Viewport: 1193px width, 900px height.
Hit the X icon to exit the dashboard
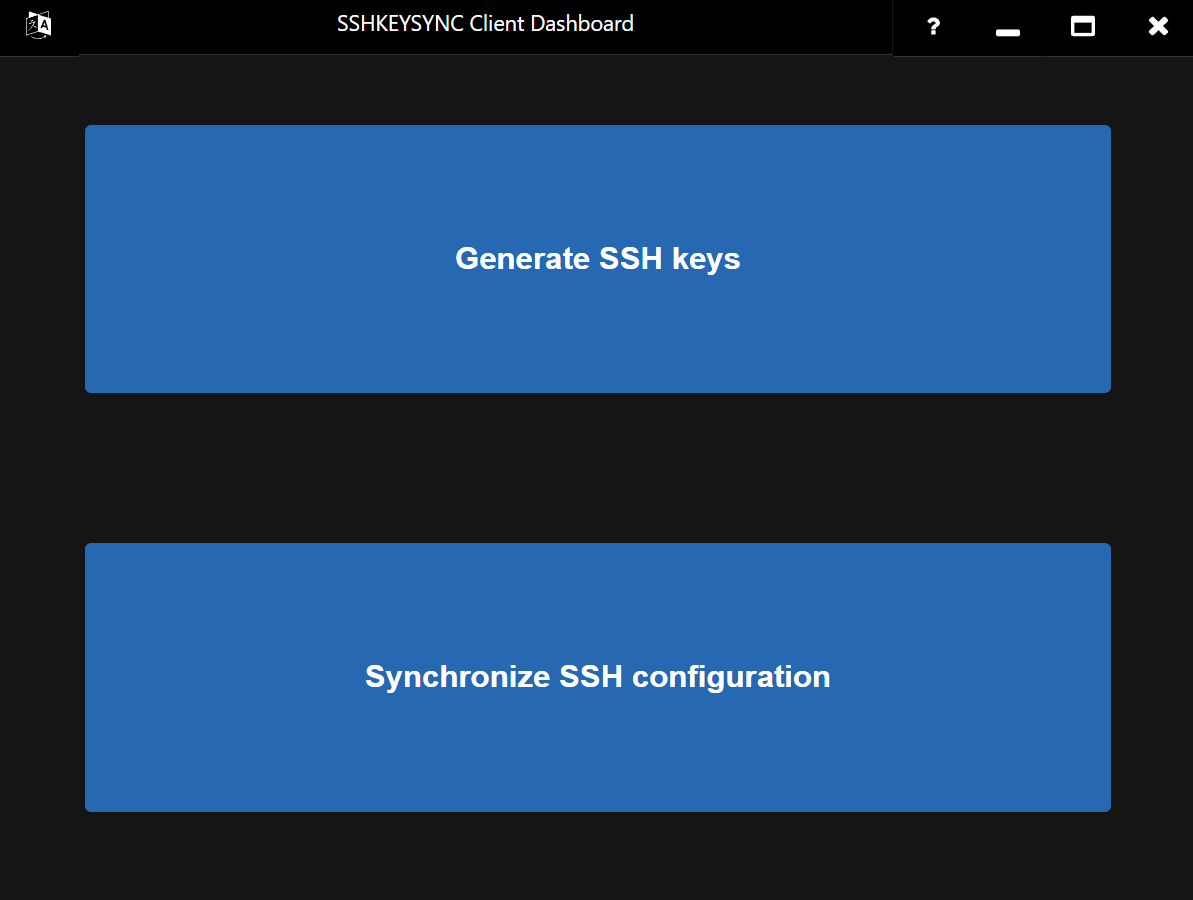tap(1158, 27)
